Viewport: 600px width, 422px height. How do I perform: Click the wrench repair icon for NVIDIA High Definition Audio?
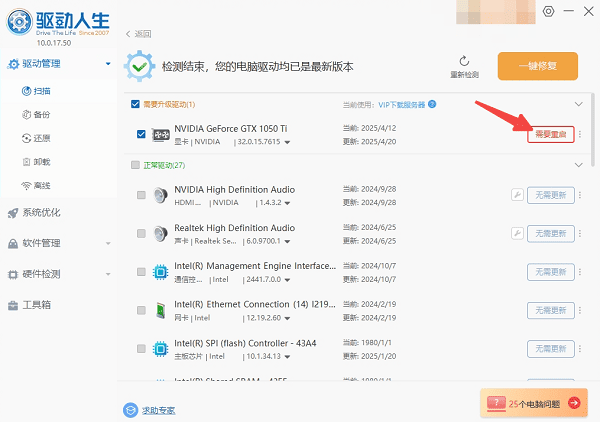click(x=517, y=195)
